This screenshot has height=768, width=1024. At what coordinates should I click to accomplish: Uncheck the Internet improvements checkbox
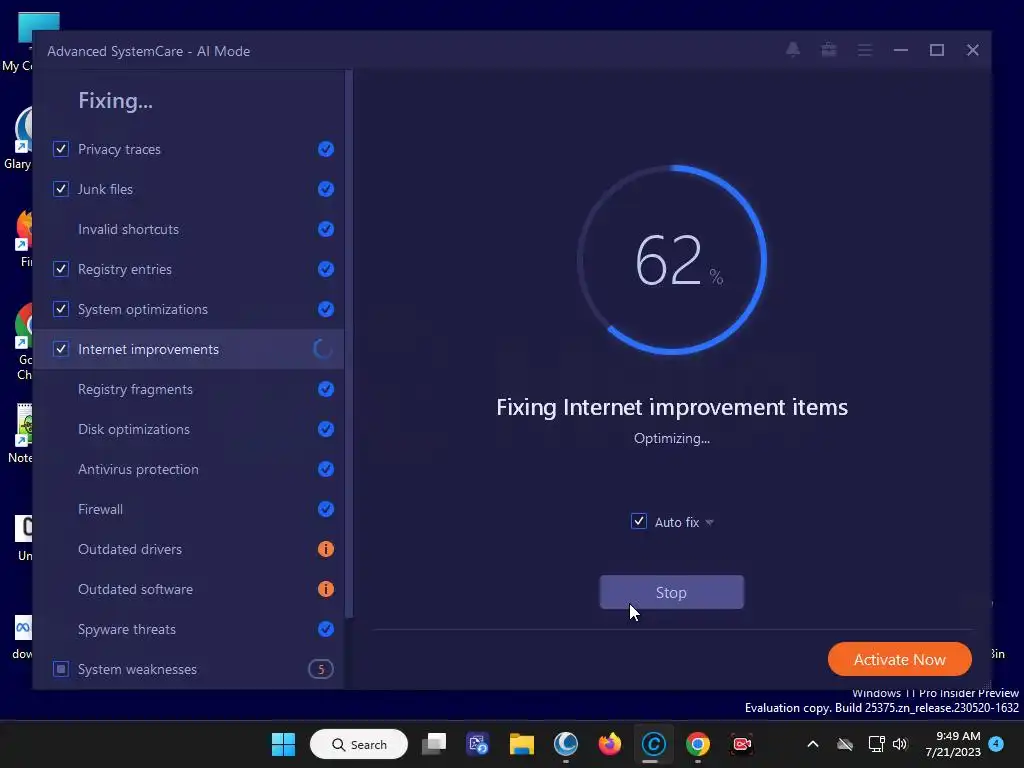pos(61,349)
